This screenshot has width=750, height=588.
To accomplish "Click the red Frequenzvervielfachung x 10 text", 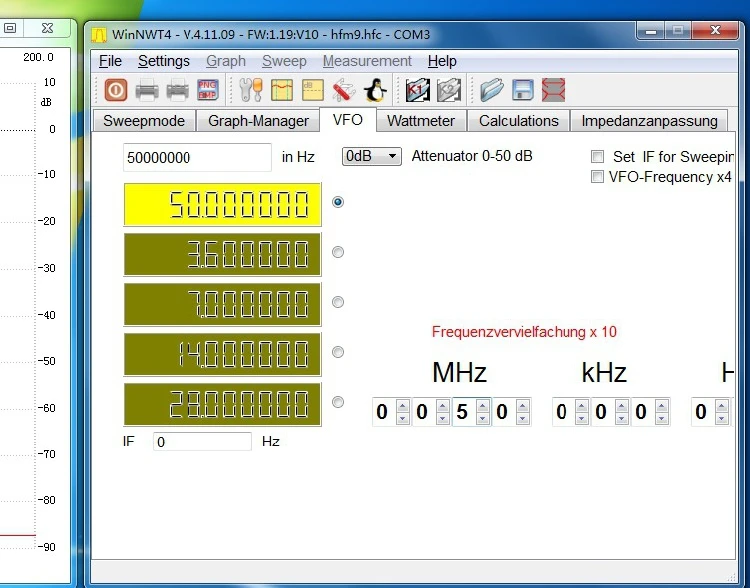I will coord(524,332).
